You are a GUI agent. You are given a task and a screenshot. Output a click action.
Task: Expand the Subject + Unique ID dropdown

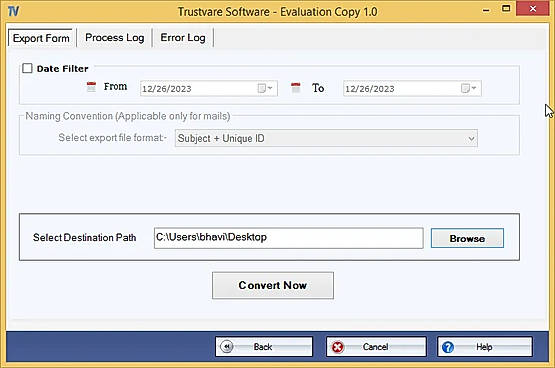click(471, 138)
